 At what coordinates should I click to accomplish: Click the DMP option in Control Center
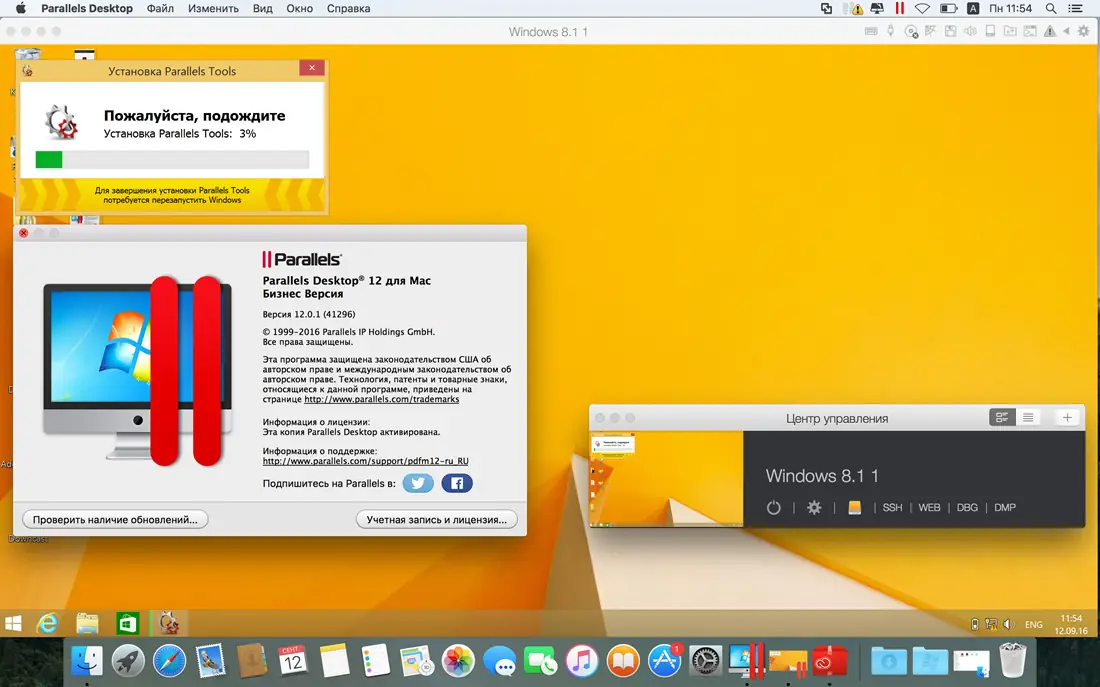tap(1005, 507)
